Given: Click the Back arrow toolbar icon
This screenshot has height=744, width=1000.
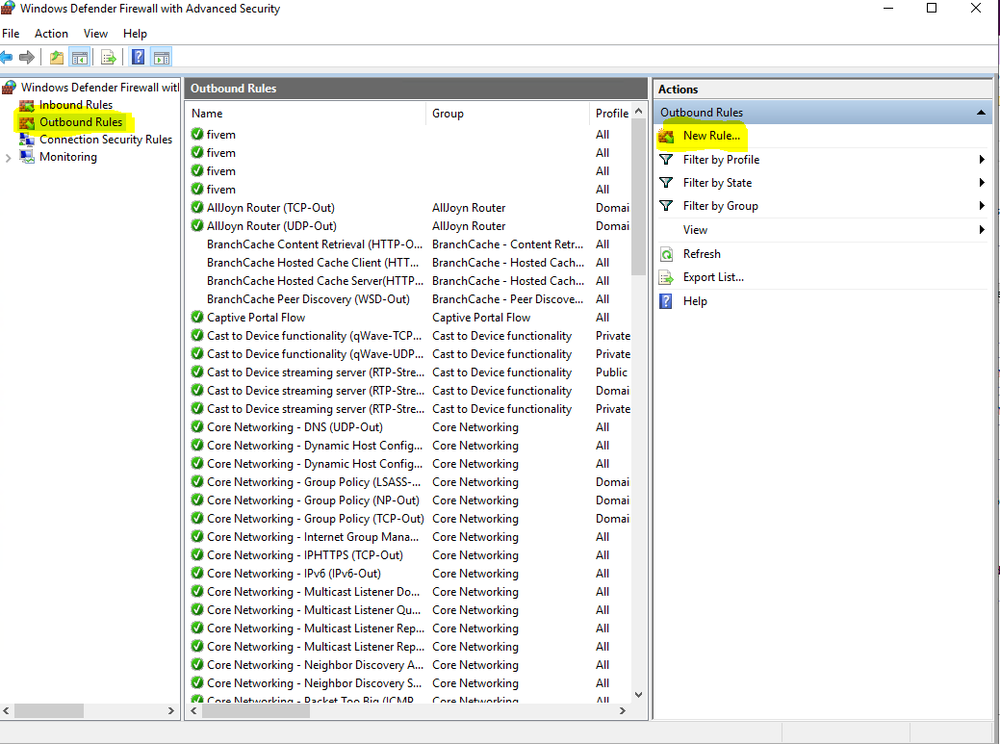Looking at the screenshot, I should 6,57.
